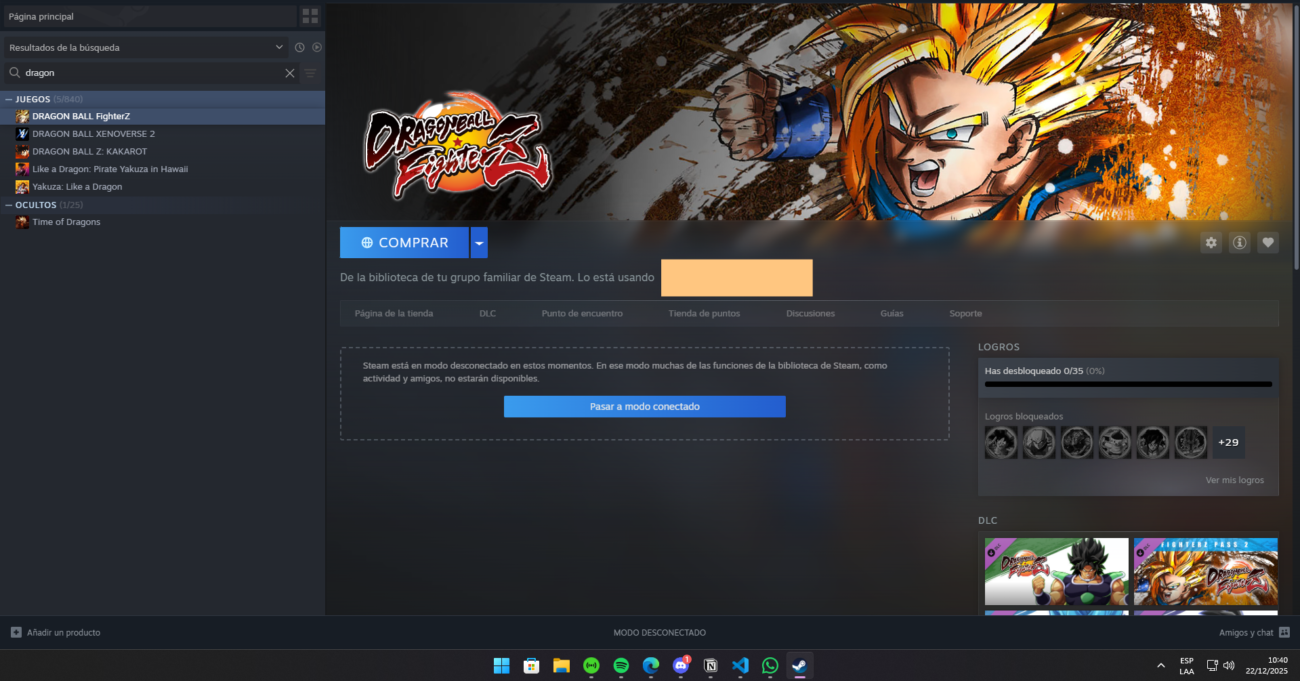1300x681 pixels.
Task: Open the Broly DLC thumbnail
Action: click(1056, 572)
